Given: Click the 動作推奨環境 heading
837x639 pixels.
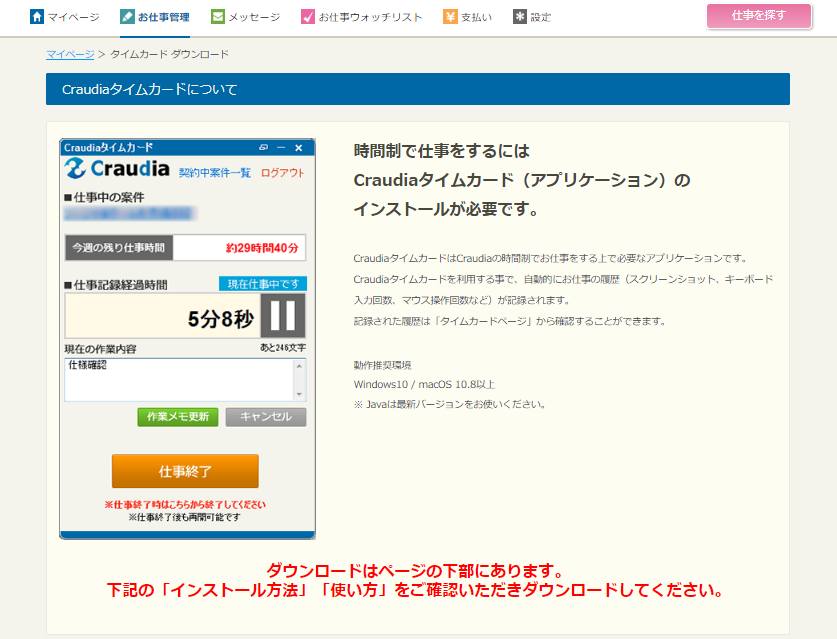Looking at the screenshot, I should [382, 366].
